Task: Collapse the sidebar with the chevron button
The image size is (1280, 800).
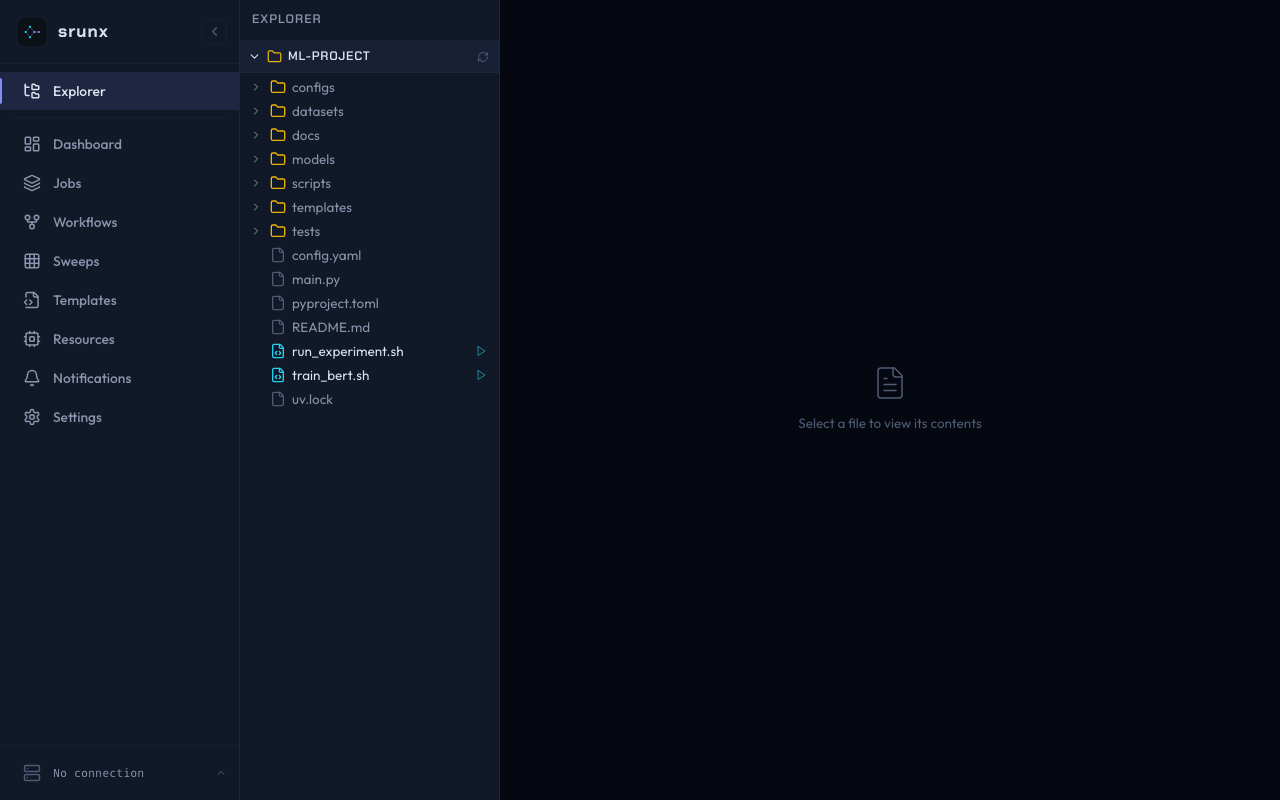Action: coord(214,32)
